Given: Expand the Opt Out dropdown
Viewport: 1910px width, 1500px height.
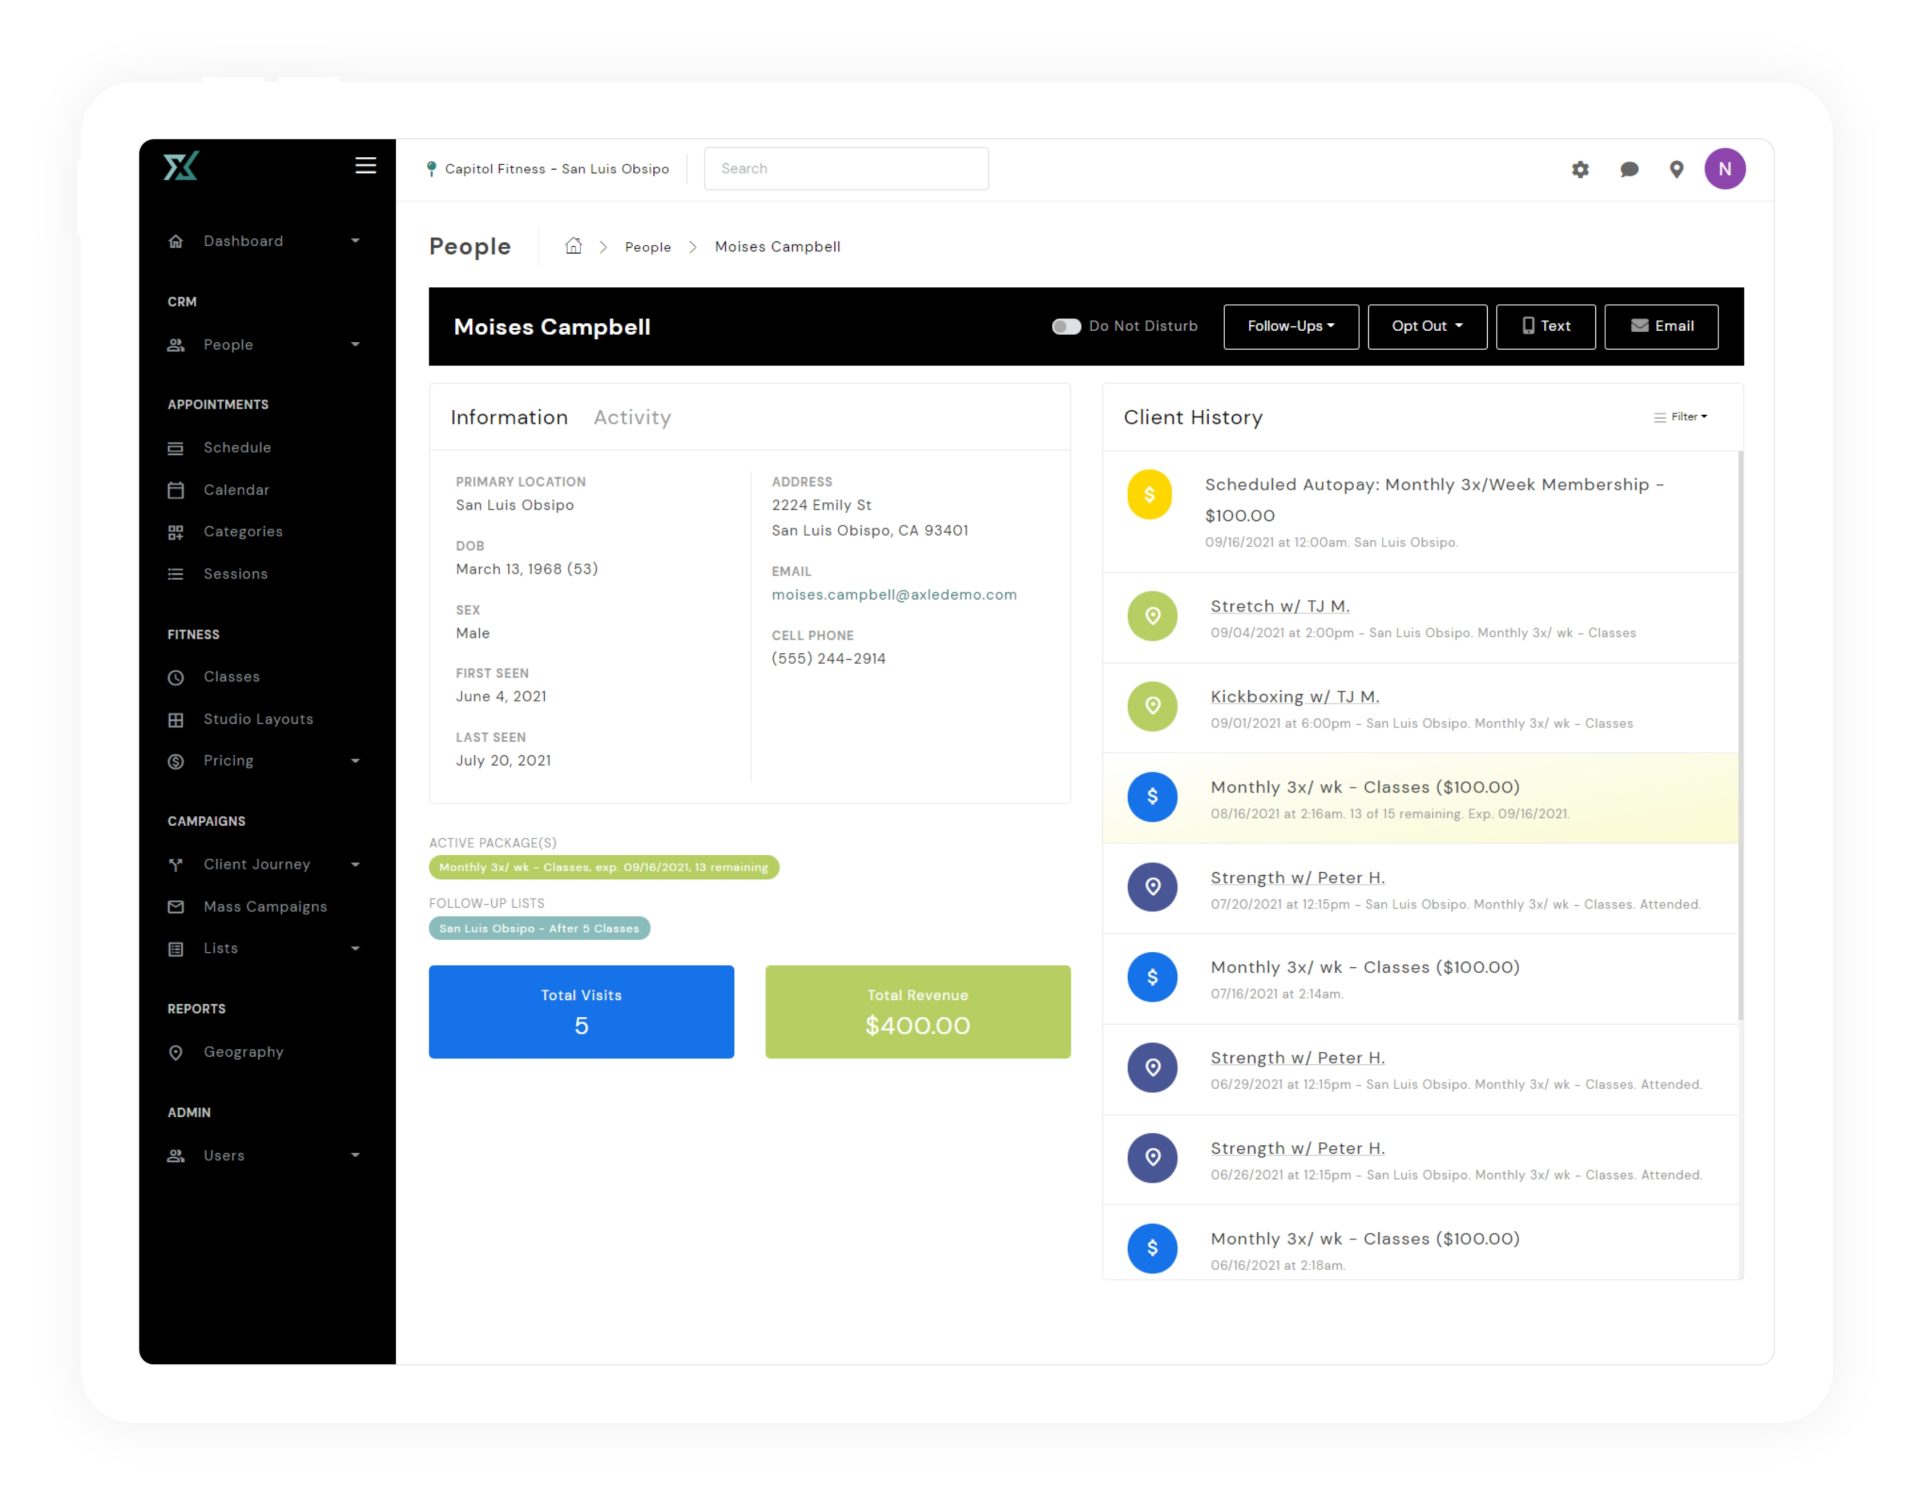Looking at the screenshot, I should tap(1426, 327).
